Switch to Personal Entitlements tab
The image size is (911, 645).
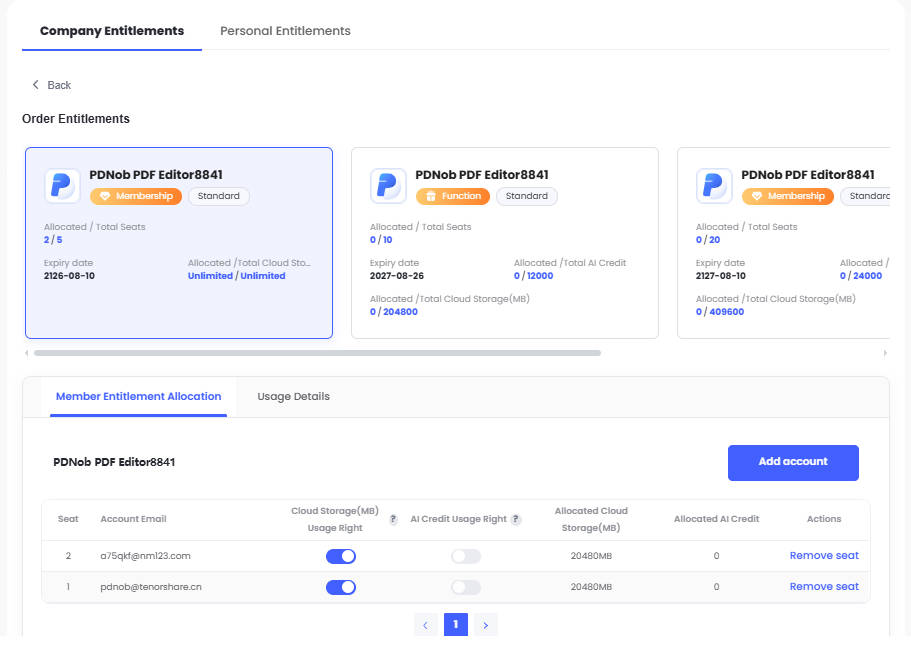tap(285, 31)
